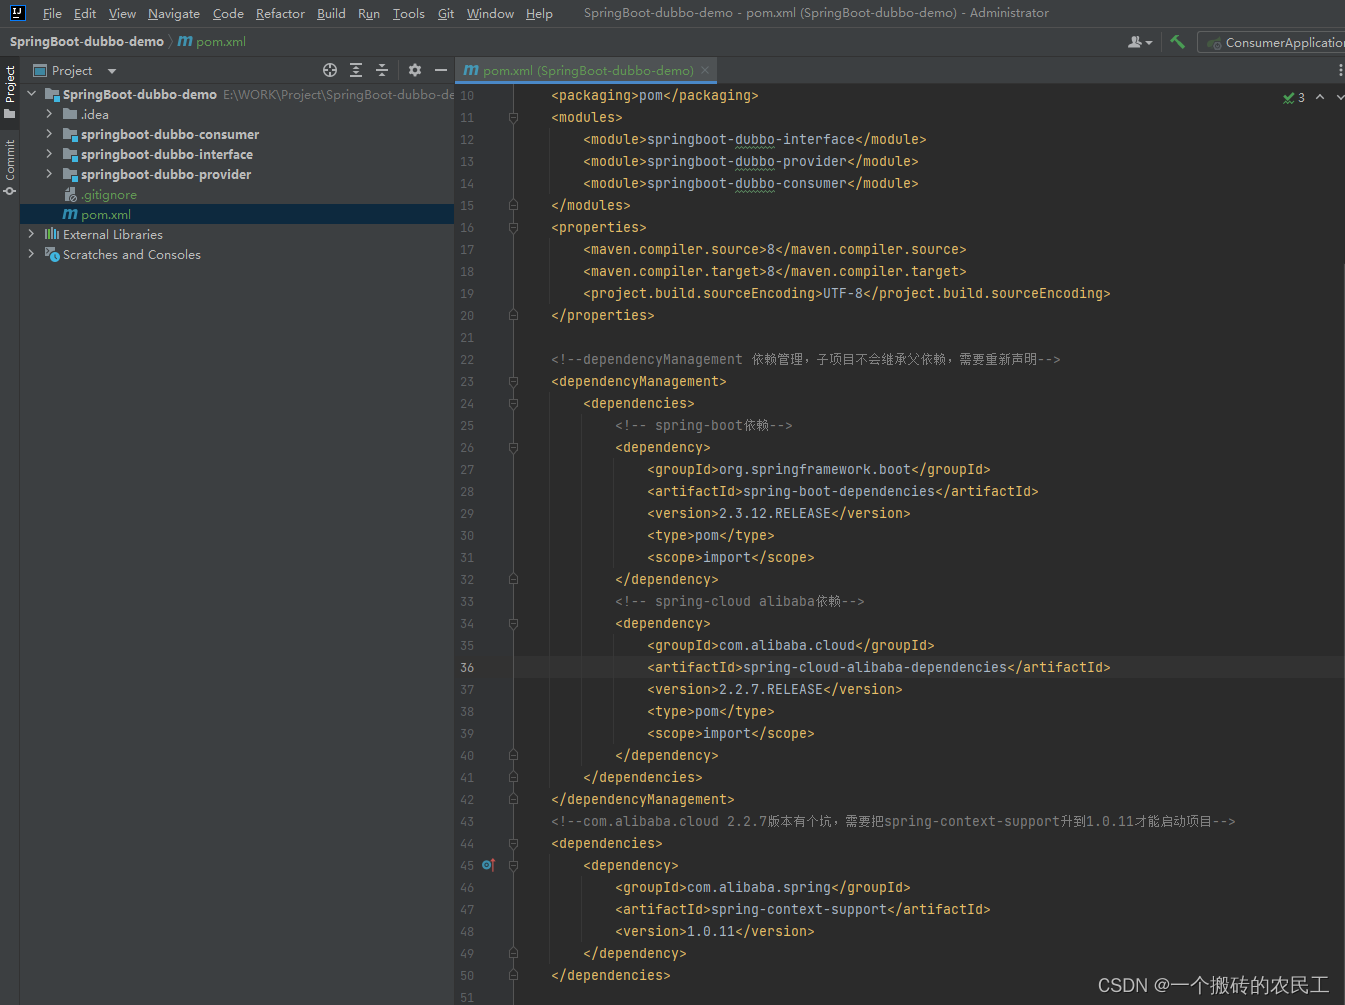1345x1005 pixels.
Task: Toggle the Commit tool window side tab
Action: point(10,167)
